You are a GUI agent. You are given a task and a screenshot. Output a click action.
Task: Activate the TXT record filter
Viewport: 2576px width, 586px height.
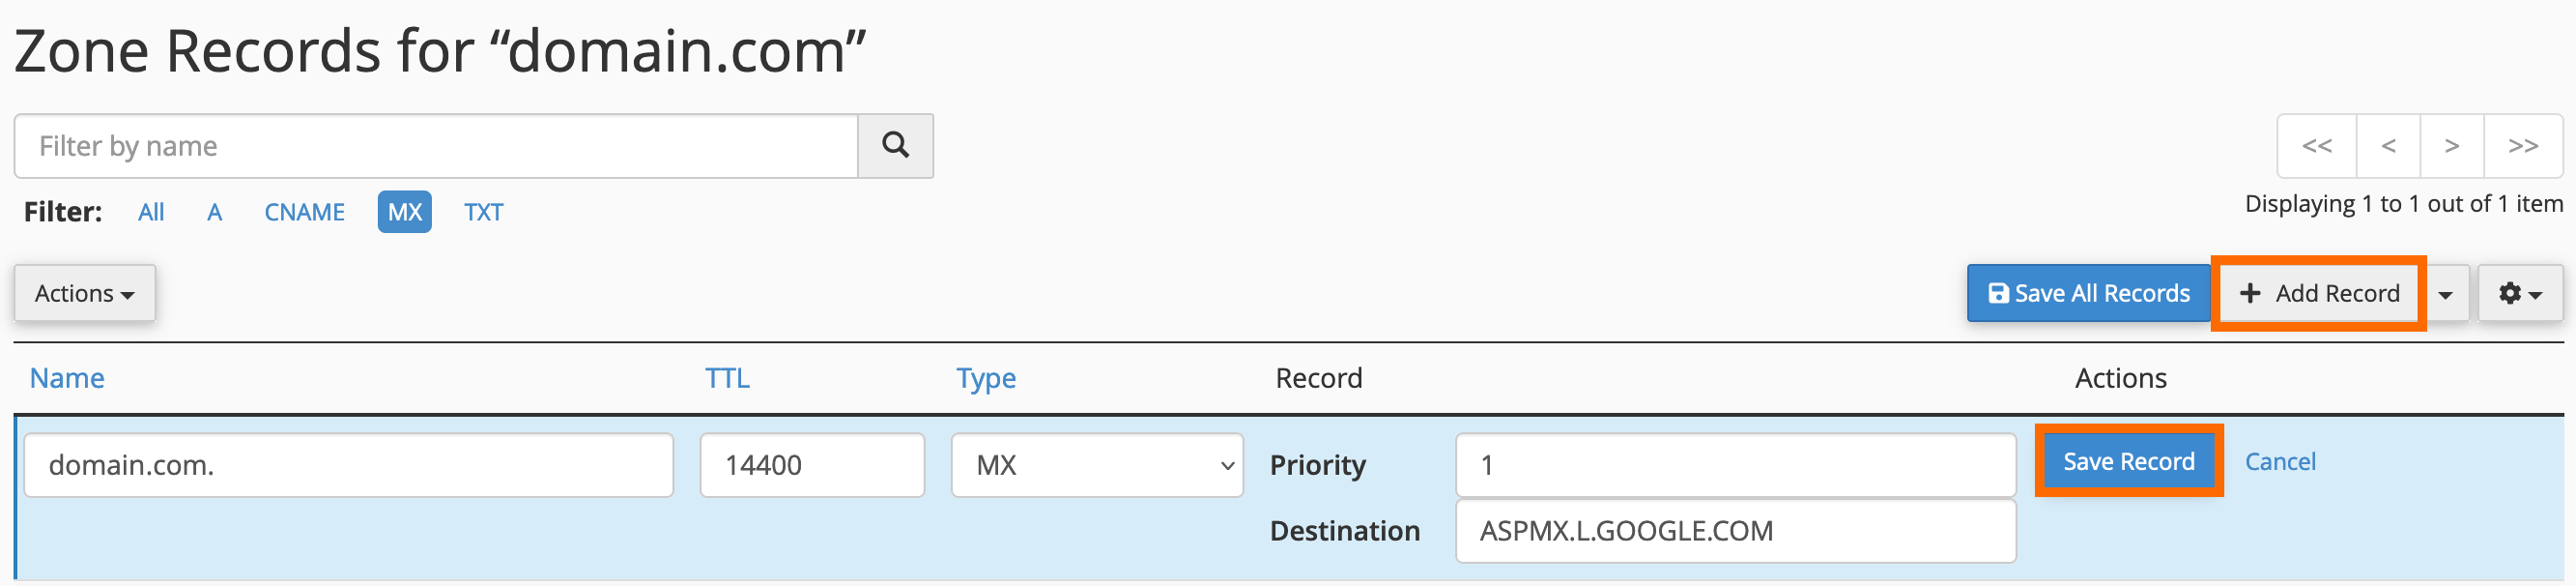483,211
